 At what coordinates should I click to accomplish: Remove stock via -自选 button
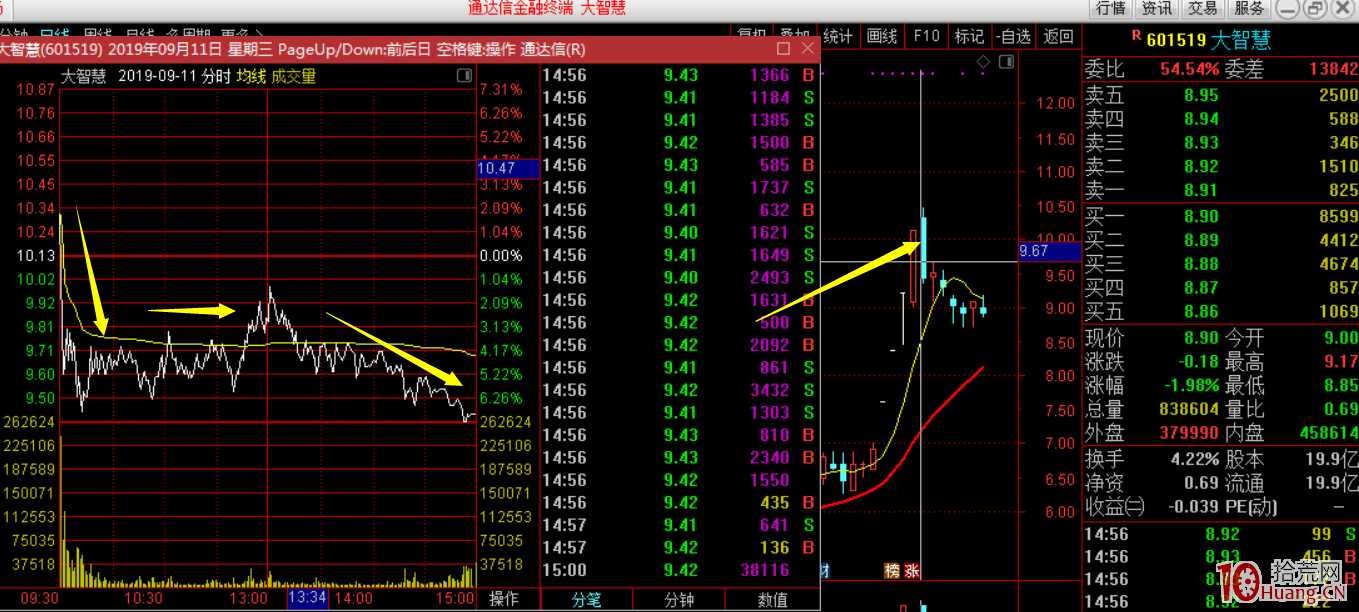(1013, 37)
